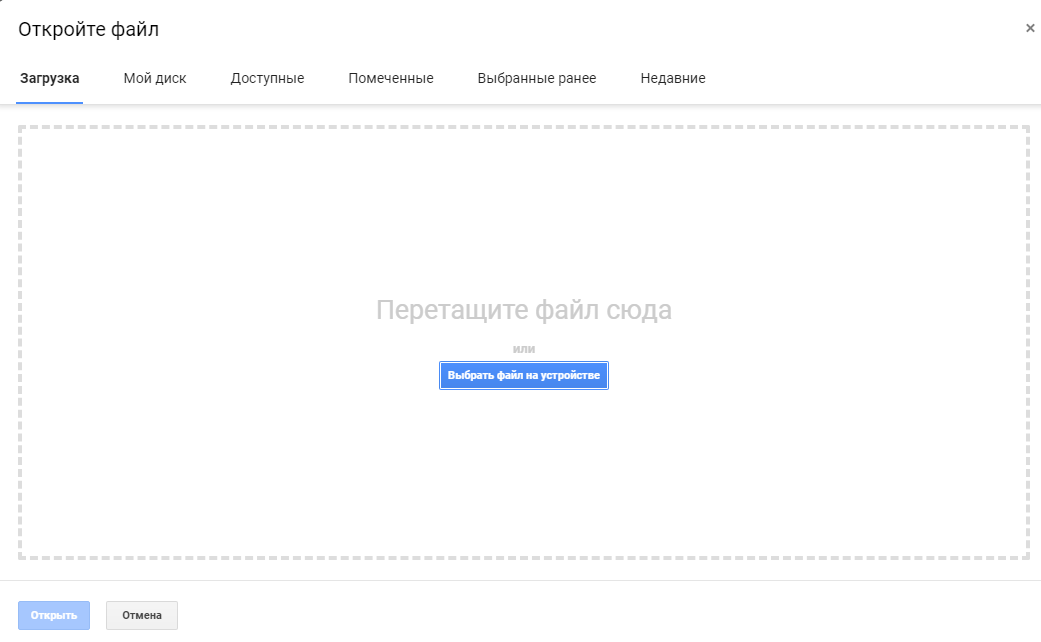Click the Отмена button
Image resolution: width=1041 pixels, height=642 pixels.
pos(142,615)
